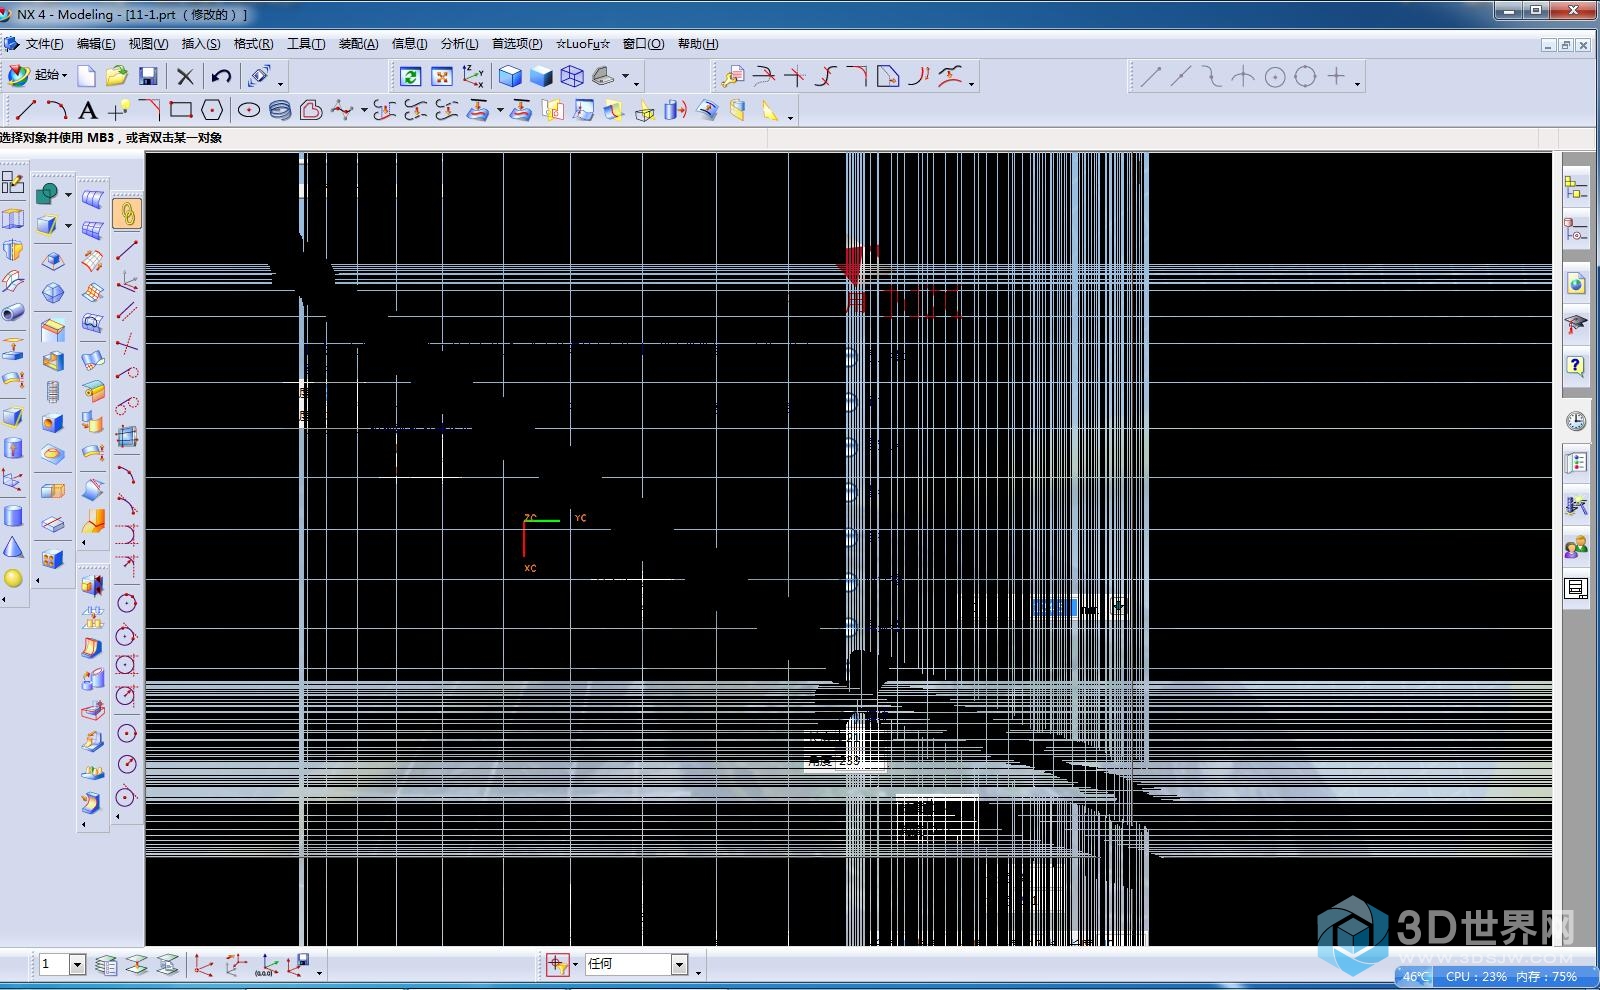
Task: Open the Help question mark sidebar tab
Action: (x=1576, y=366)
